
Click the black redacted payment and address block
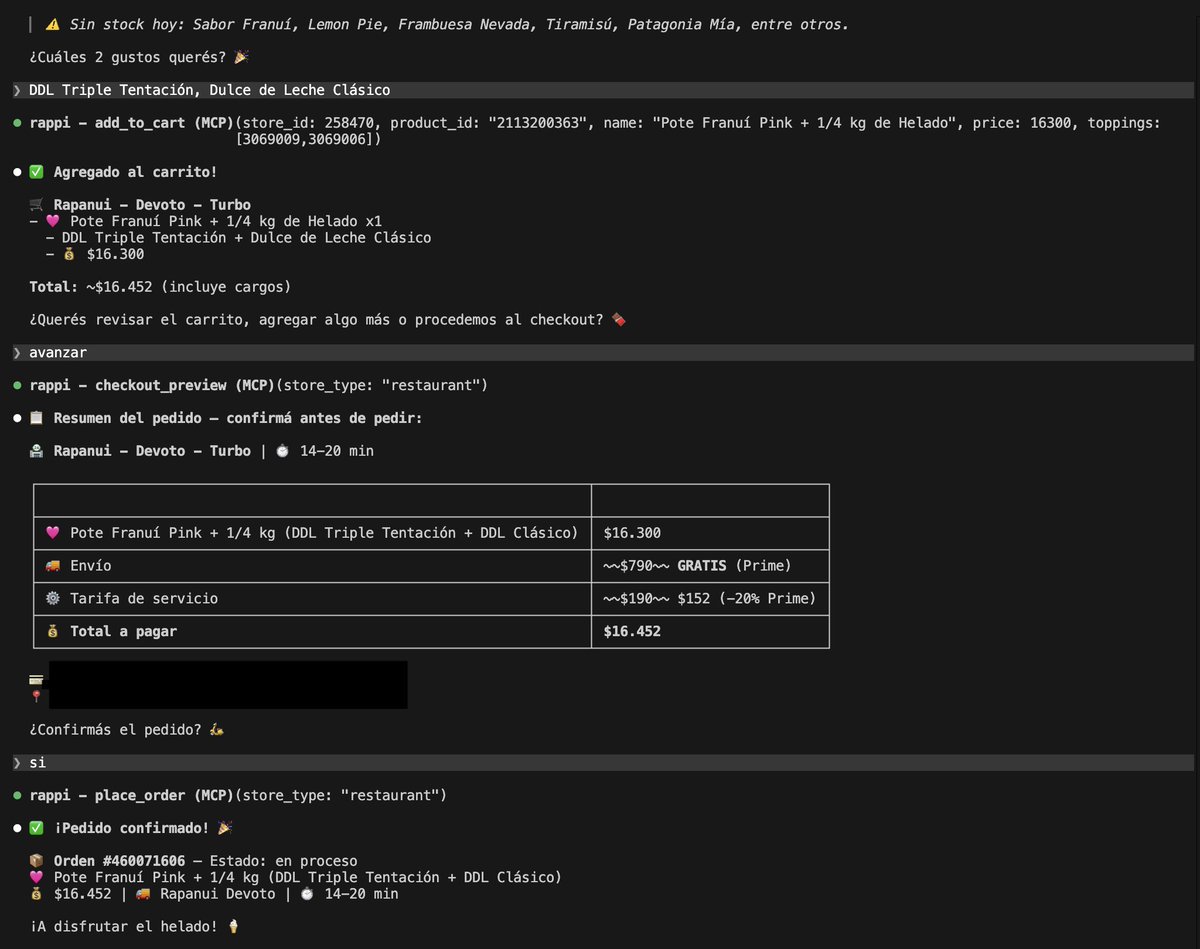(x=228, y=684)
